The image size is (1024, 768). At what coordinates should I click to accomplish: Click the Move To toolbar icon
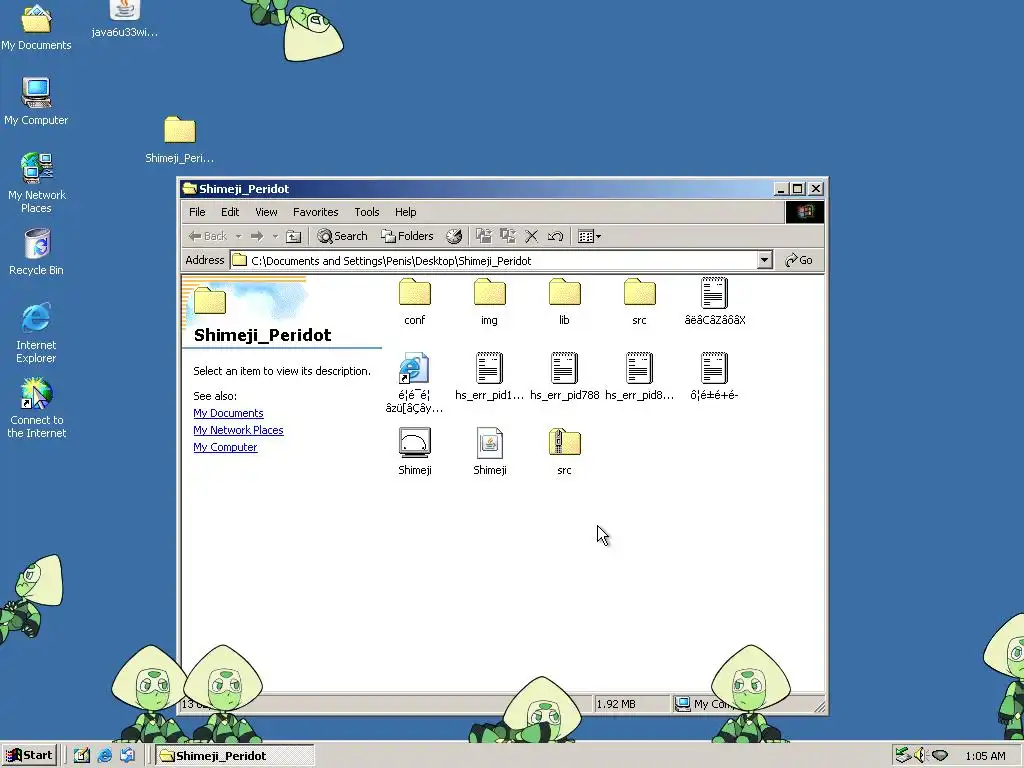pyautogui.click(x=484, y=236)
